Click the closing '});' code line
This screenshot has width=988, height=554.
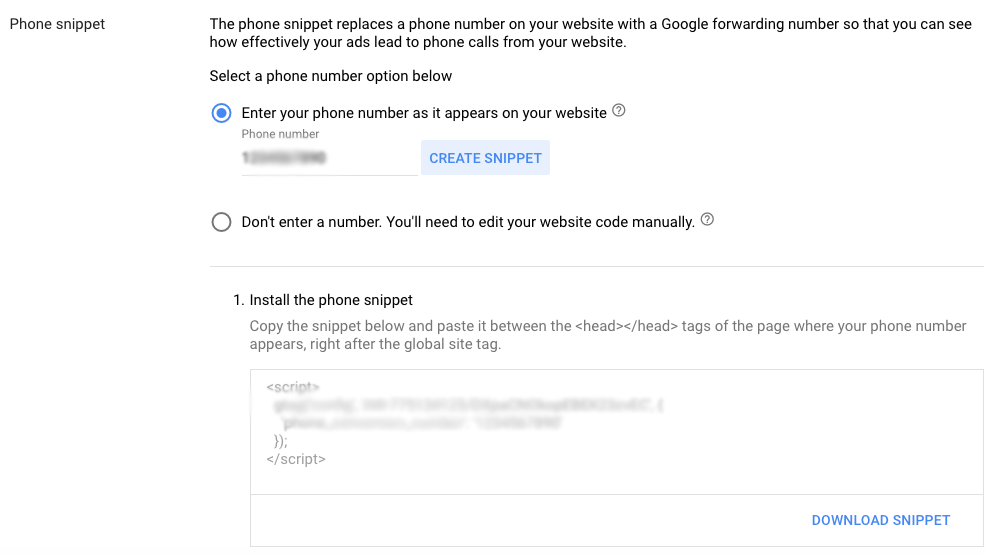281,441
